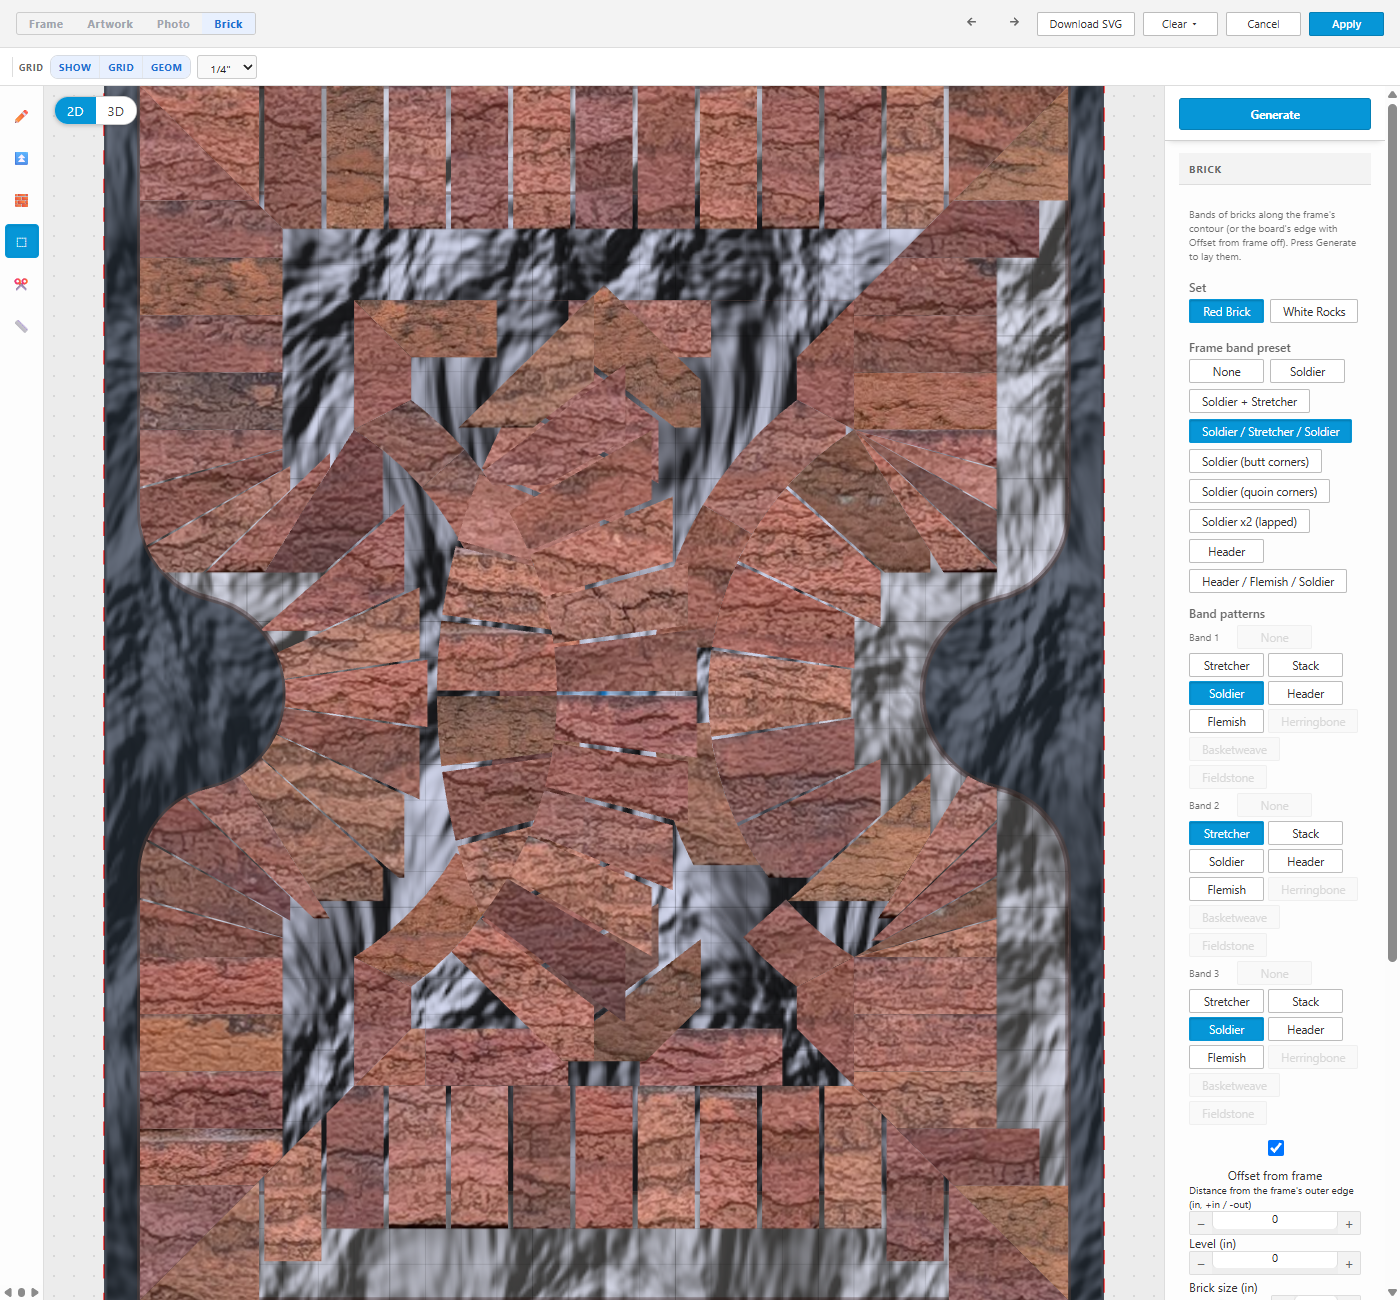Select the scissors cut tool
This screenshot has height=1300, width=1400.
tap(21, 284)
